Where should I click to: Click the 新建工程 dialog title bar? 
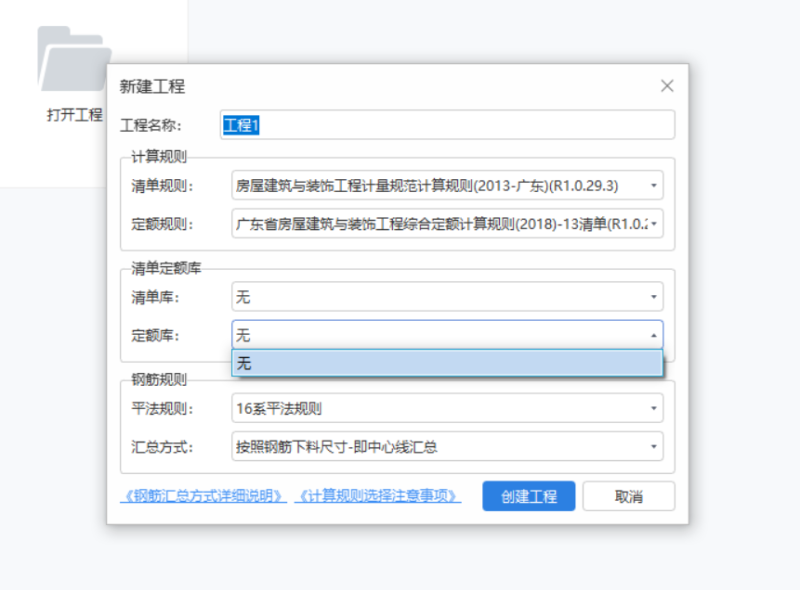point(300,87)
